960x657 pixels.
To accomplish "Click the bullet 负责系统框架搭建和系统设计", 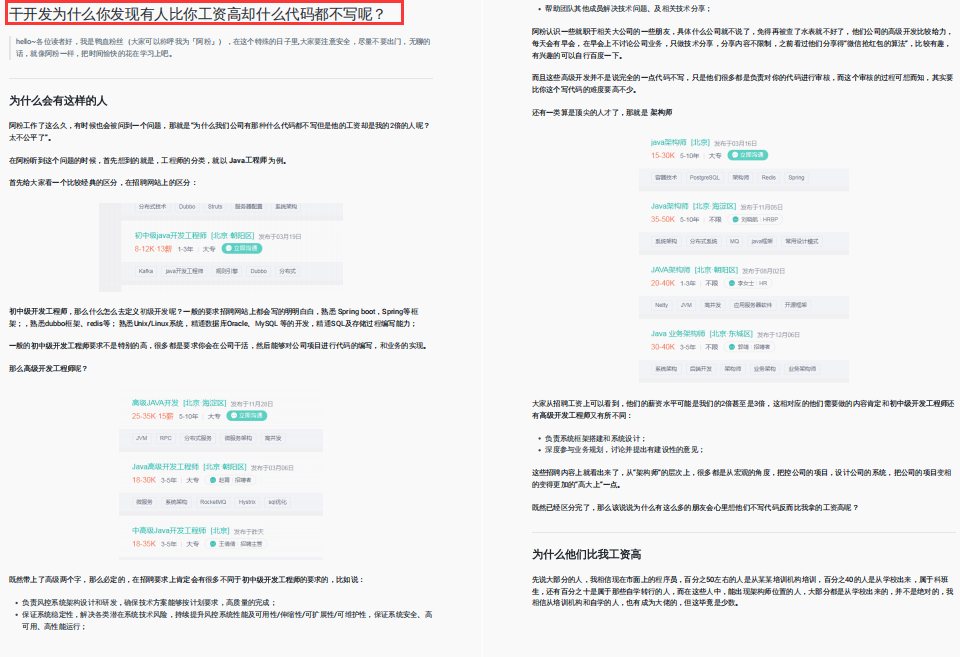I will pos(594,438).
